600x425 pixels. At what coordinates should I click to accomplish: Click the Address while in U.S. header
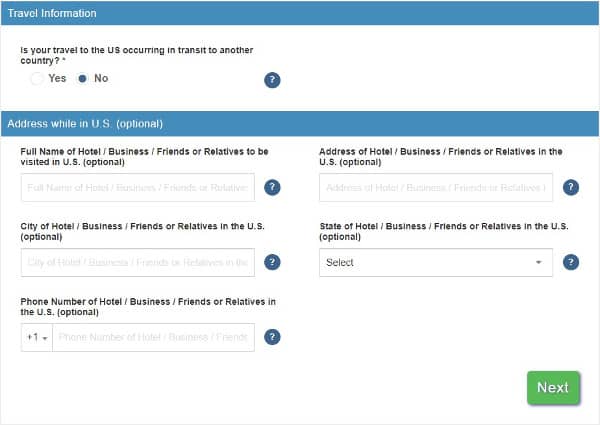(85, 124)
